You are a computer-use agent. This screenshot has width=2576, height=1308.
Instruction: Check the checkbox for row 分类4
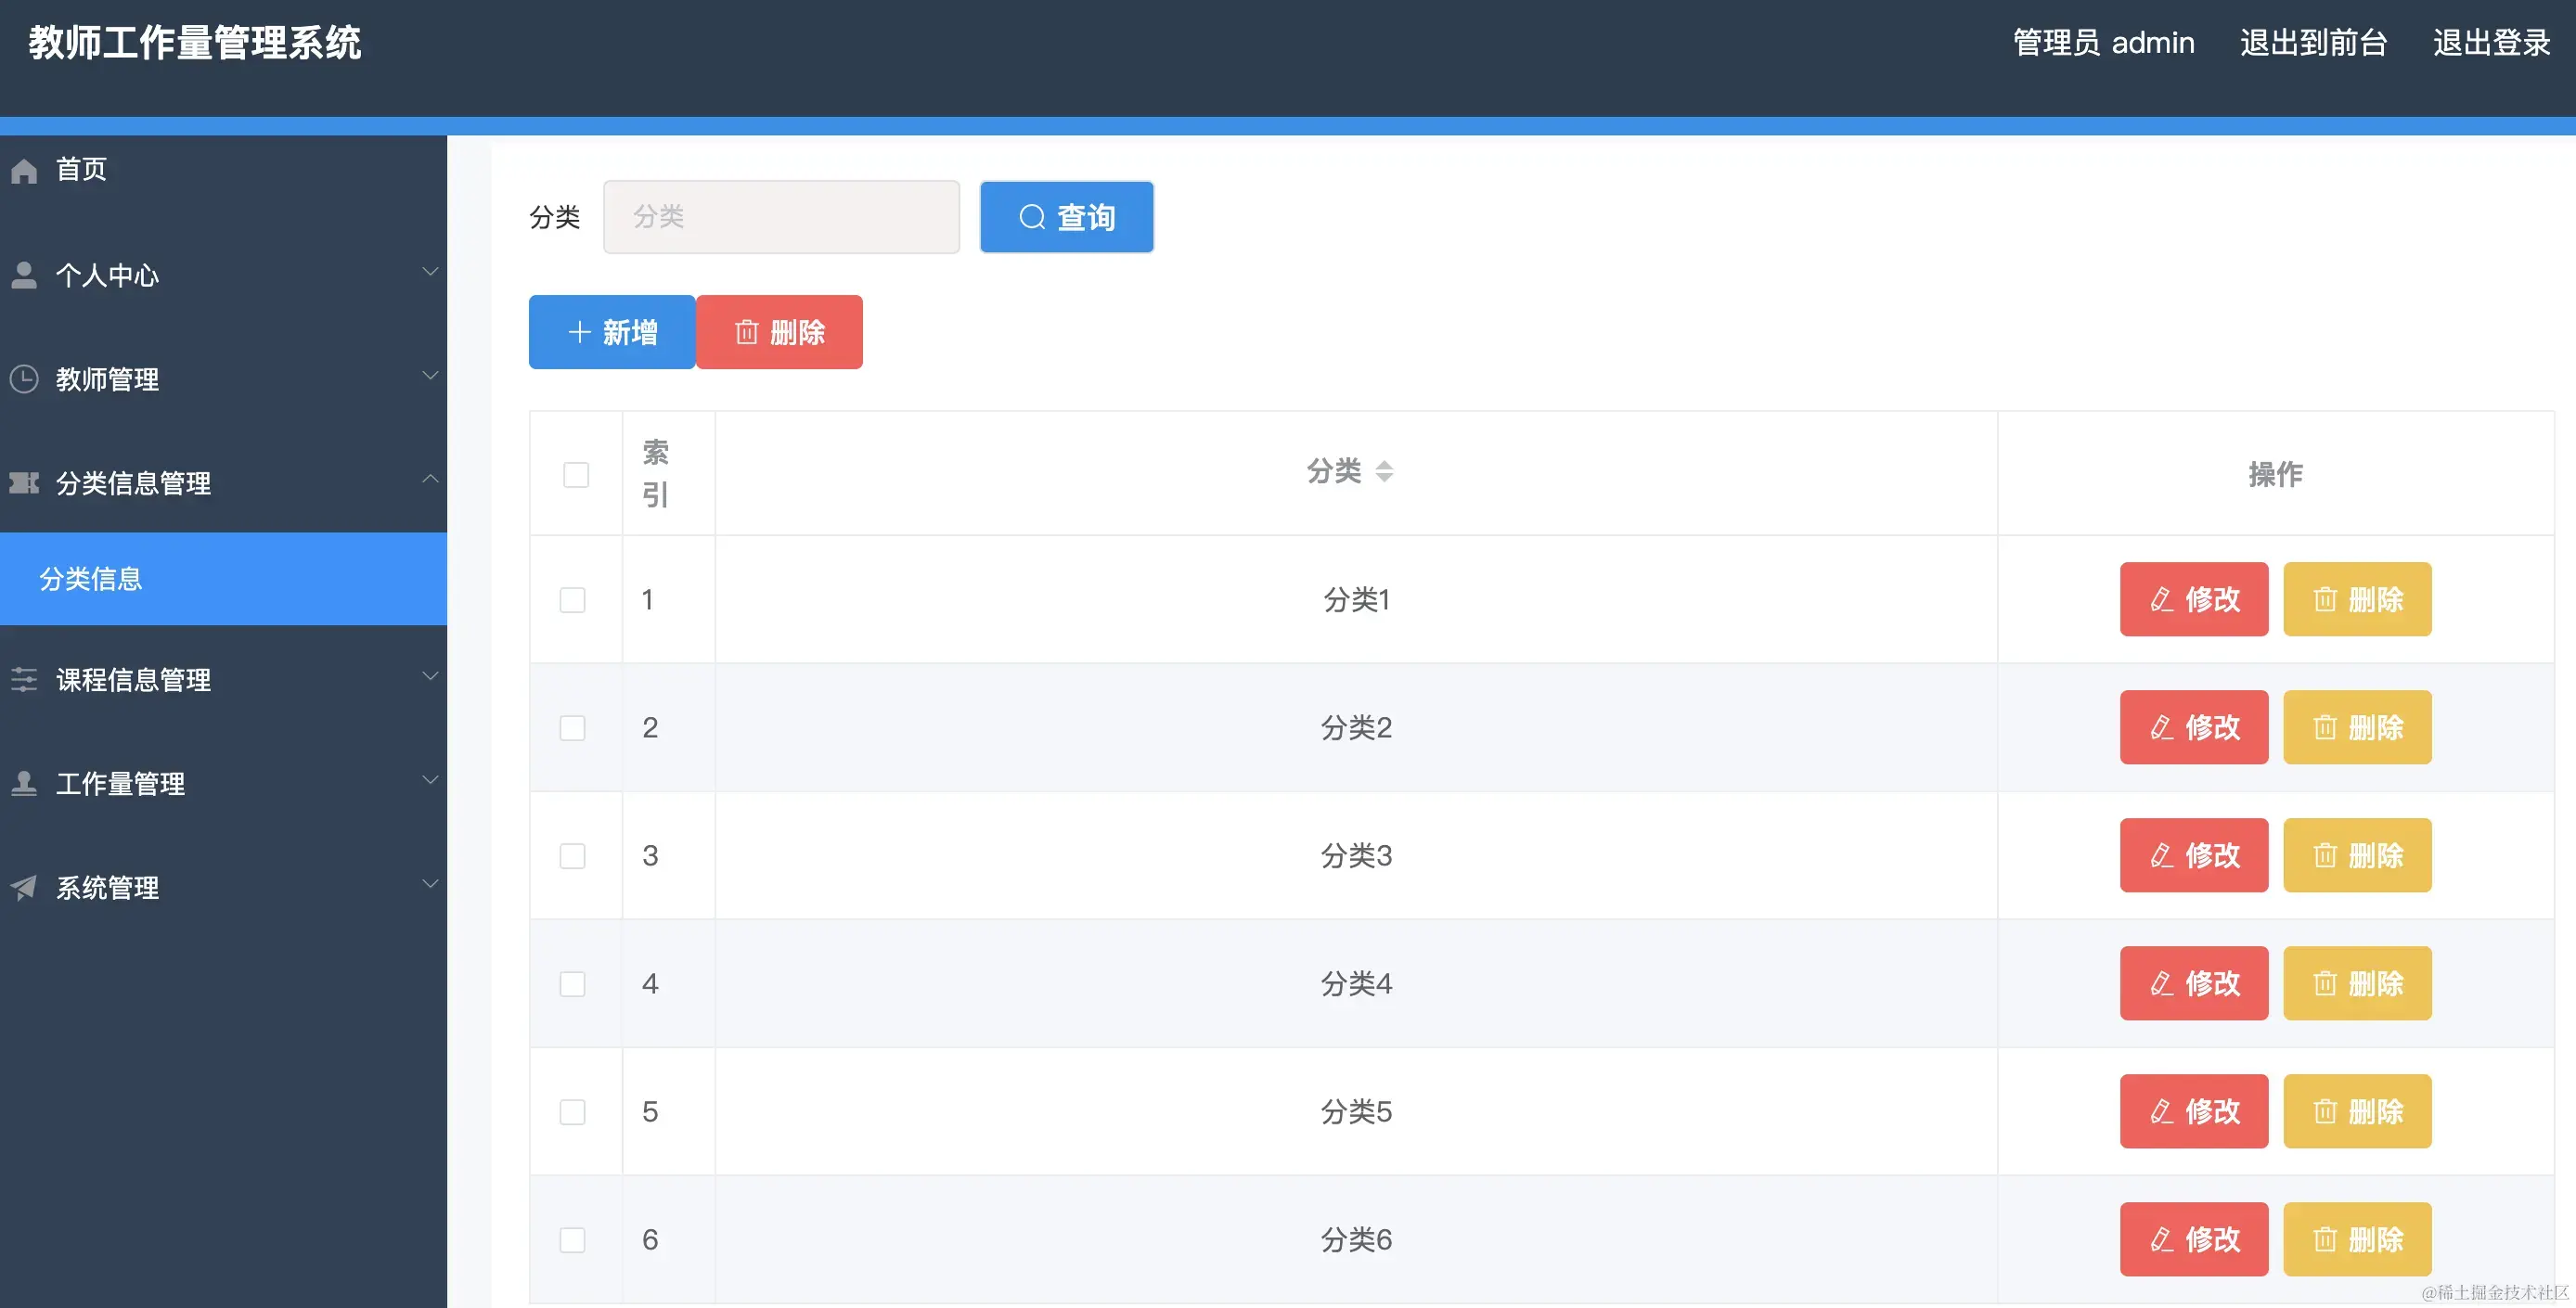(x=573, y=984)
